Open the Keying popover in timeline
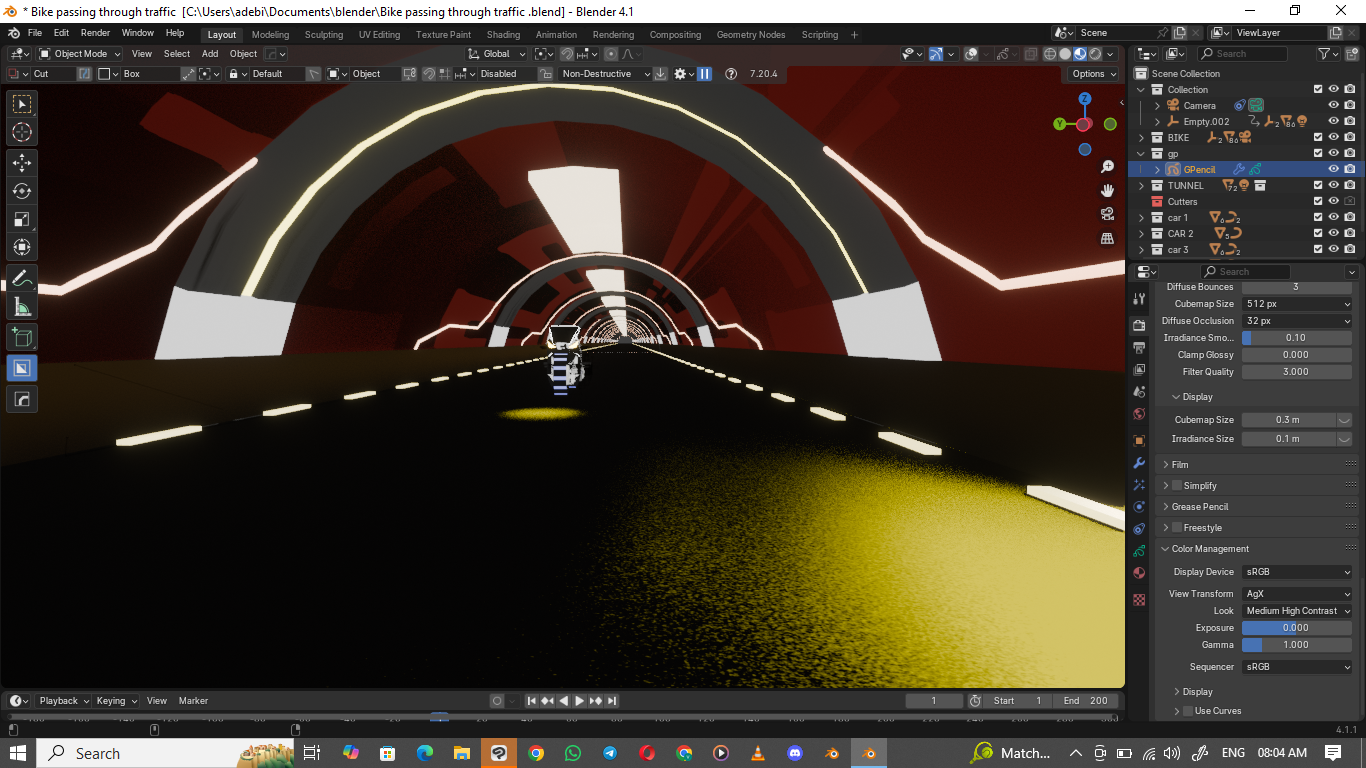This screenshot has width=1366, height=768. click(118, 701)
